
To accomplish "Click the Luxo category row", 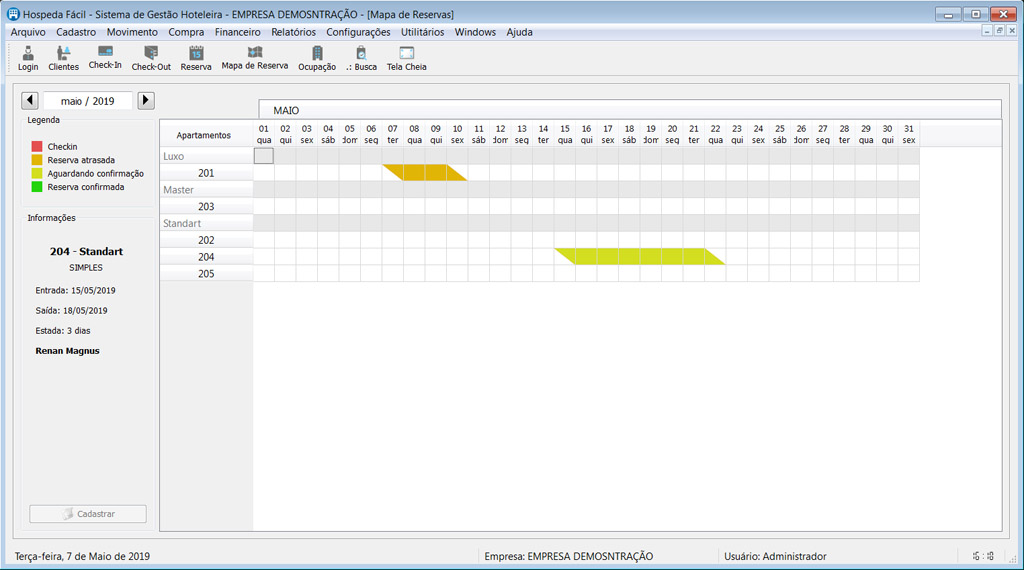I will (x=206, y=156).
